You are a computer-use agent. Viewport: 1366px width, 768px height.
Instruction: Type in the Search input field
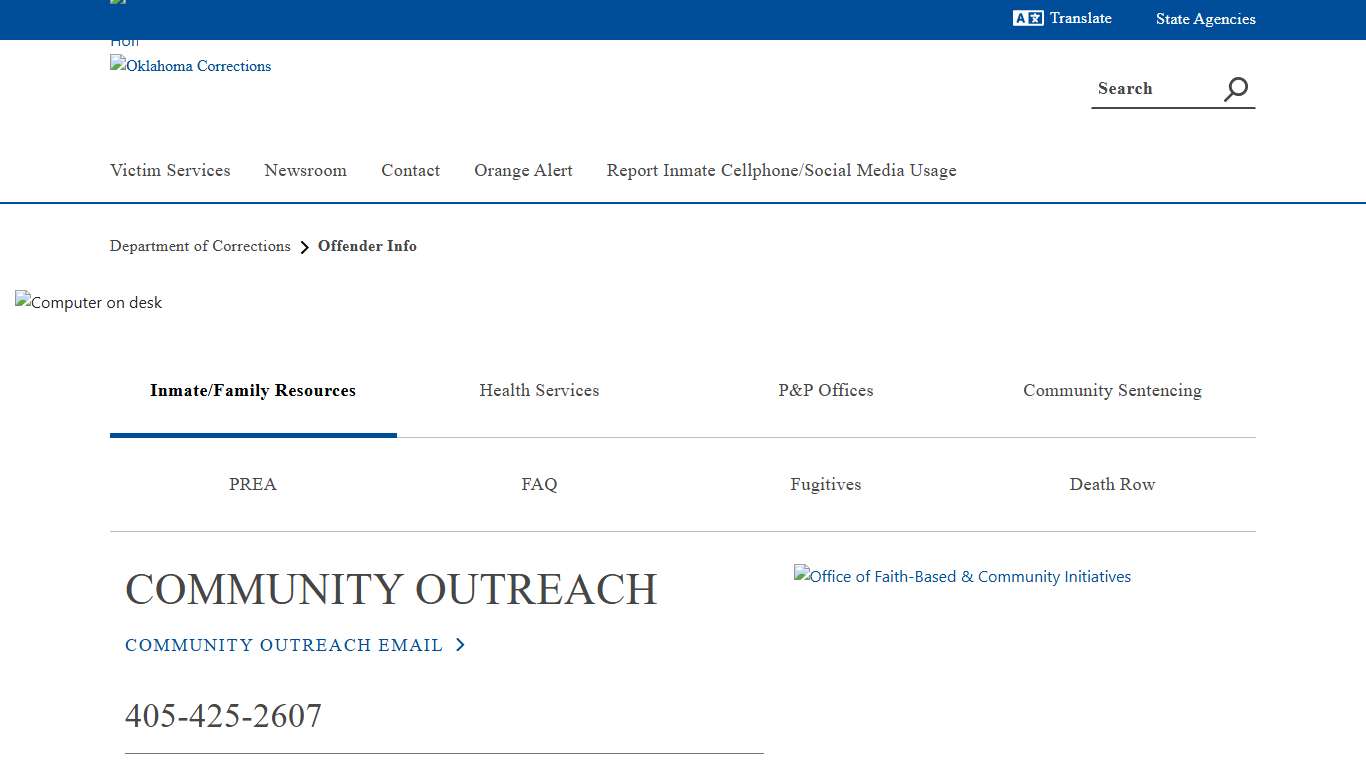point(1154,89)
